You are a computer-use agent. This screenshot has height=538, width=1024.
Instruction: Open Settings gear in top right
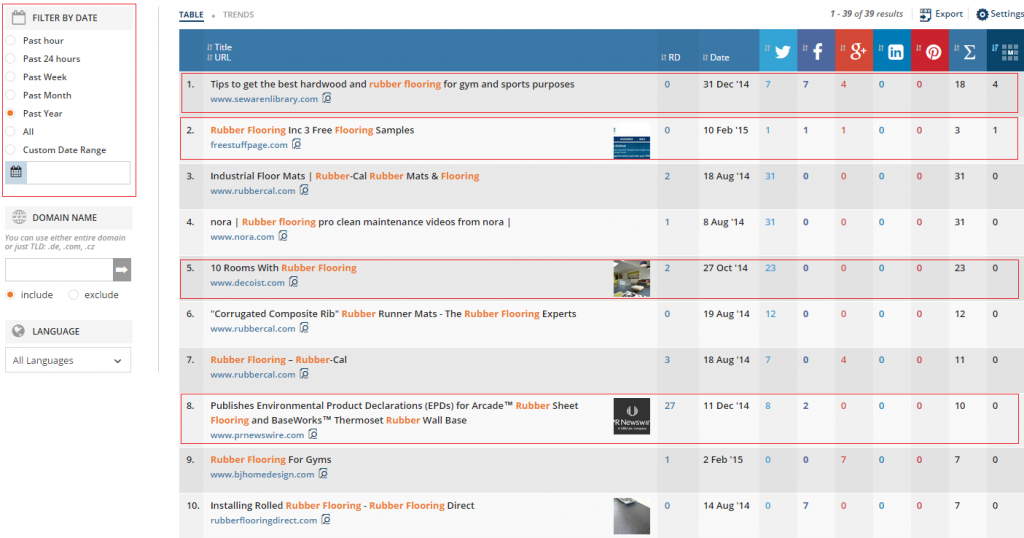pyautogui.click(x=999, y=14)
